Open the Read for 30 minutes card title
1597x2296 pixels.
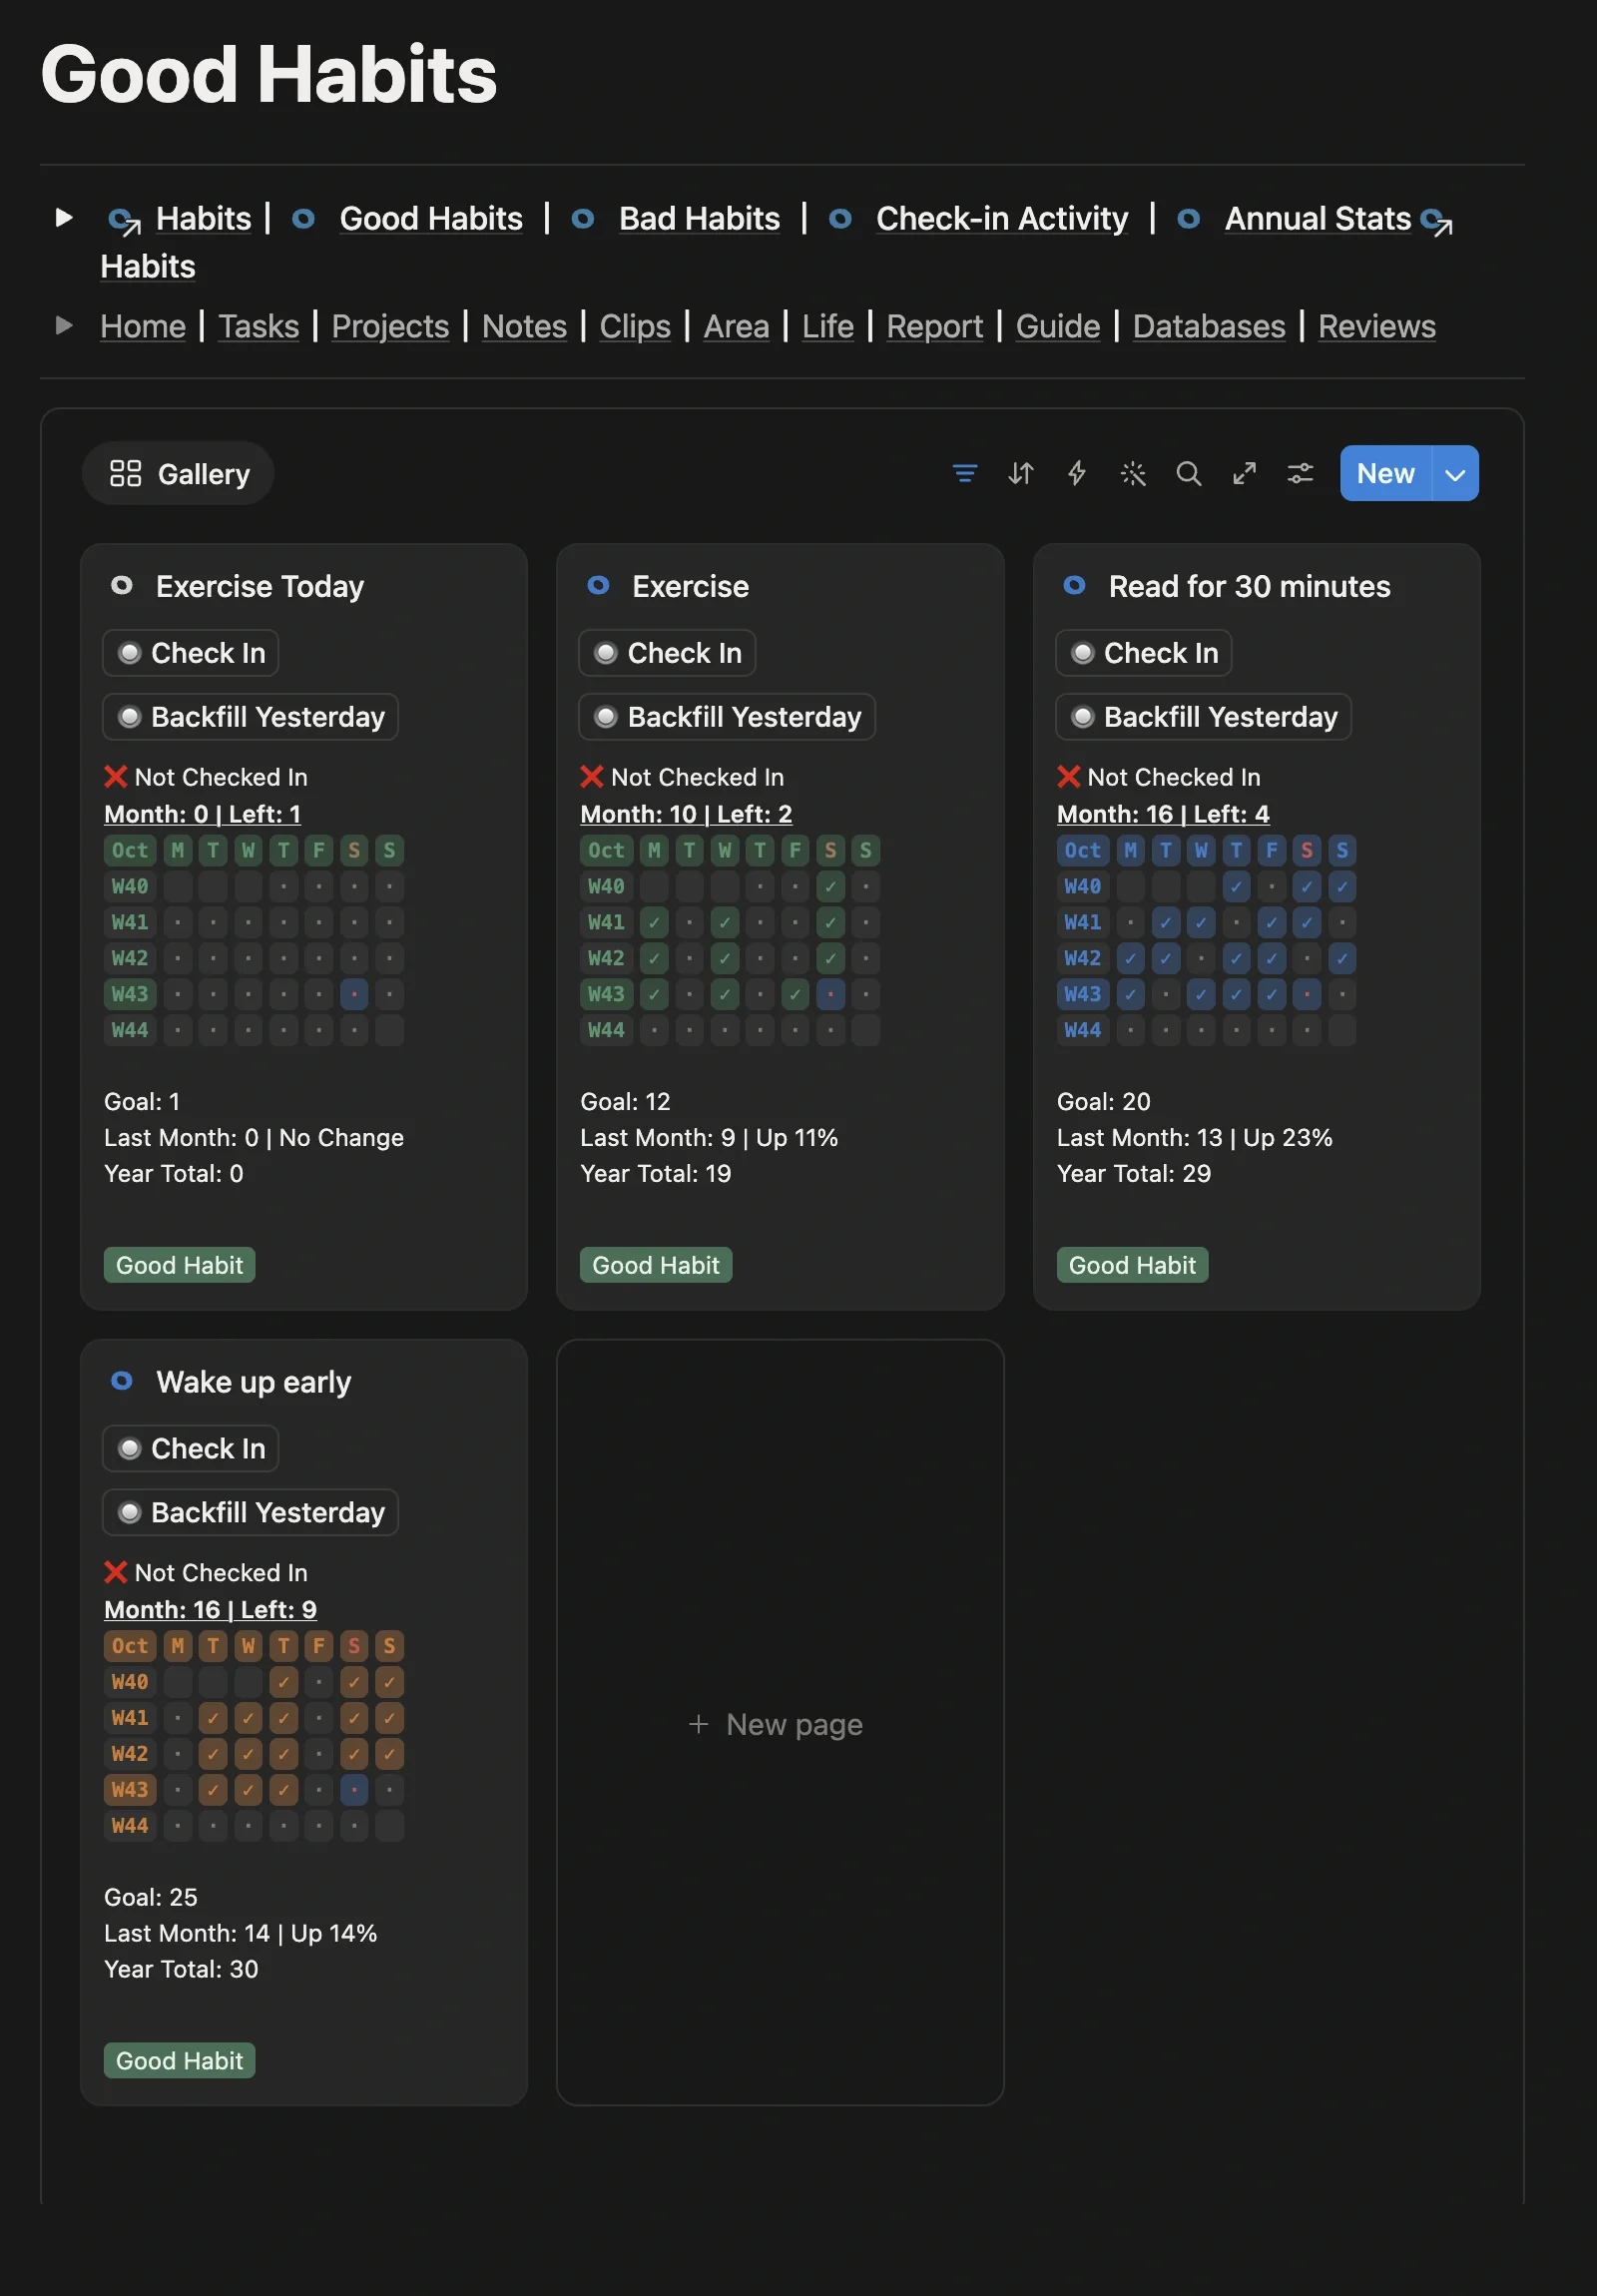click(1249, 586)
